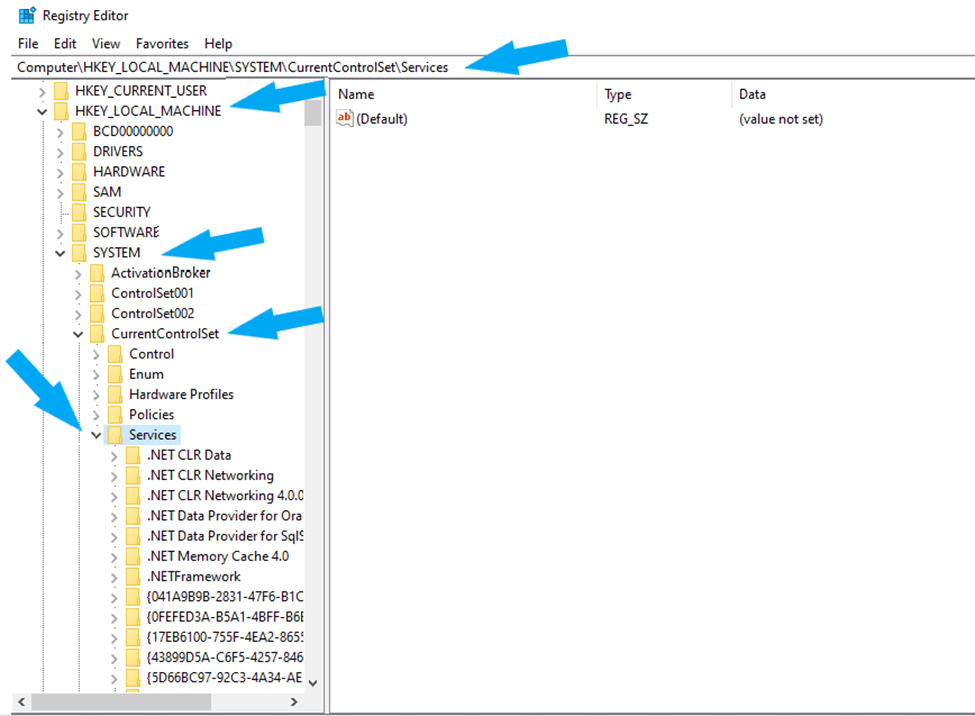975x716 pixels.
Task: Click the ControlSet002 folder icon
Action: pos(97,313)
